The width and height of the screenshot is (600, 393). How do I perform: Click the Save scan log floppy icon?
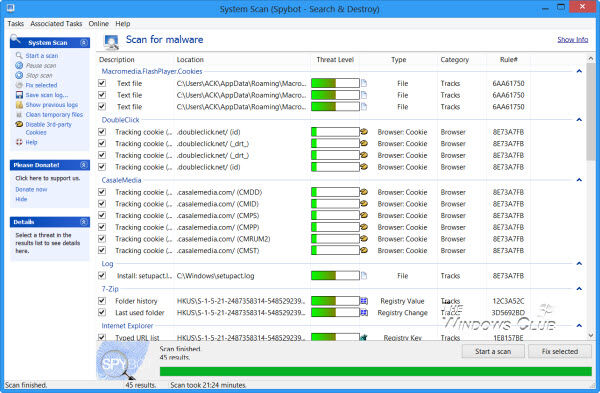(x=19, y=95)
